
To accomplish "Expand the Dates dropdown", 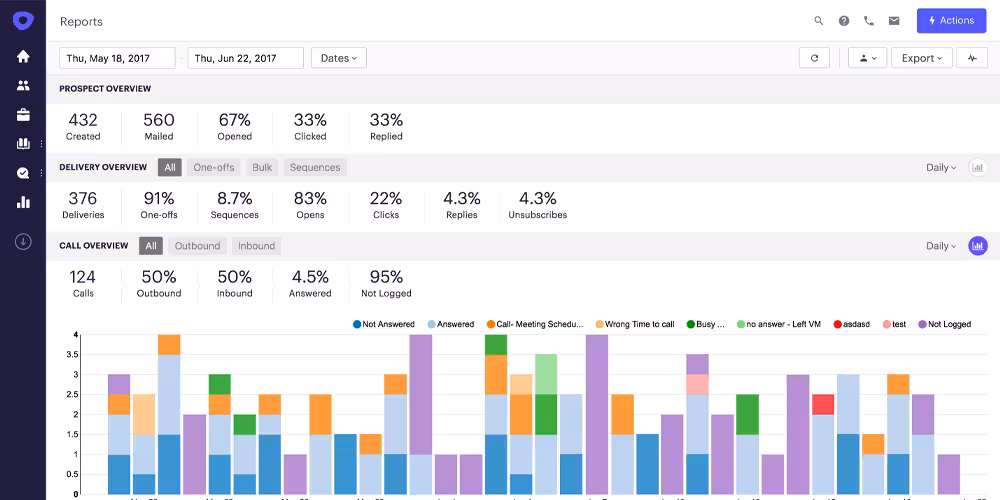I will (x=339, y=58).
